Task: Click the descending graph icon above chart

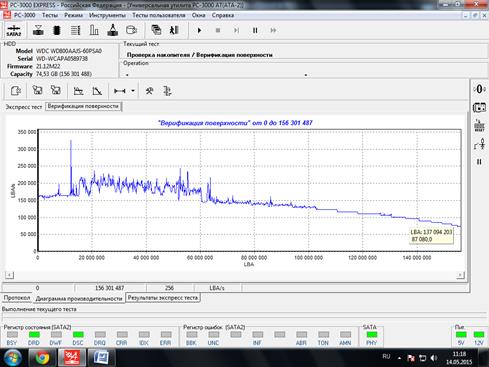Action: (x=97, y=91)
